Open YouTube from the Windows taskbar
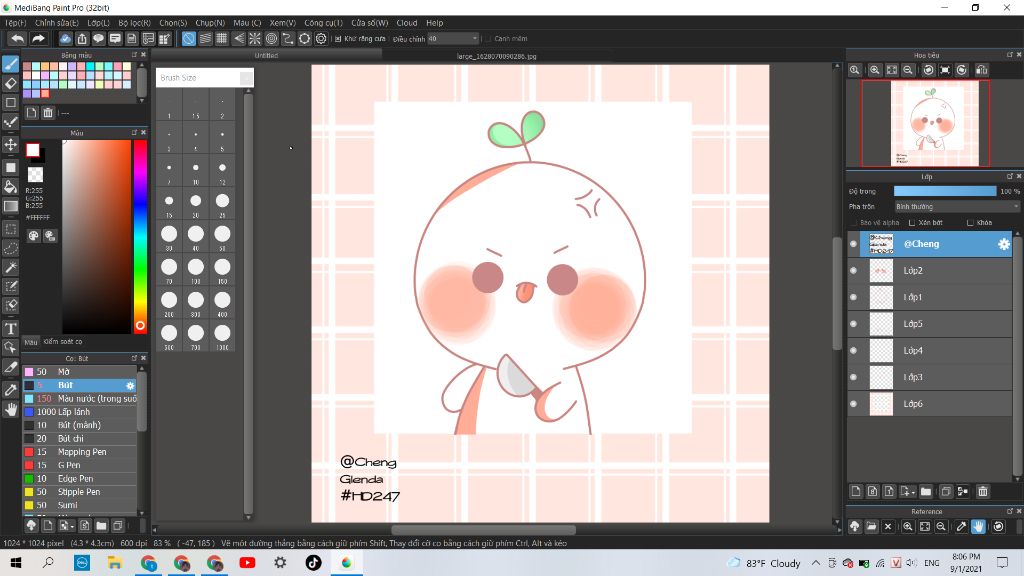This screenshot has width=1024, height=576. click(247, 562)
